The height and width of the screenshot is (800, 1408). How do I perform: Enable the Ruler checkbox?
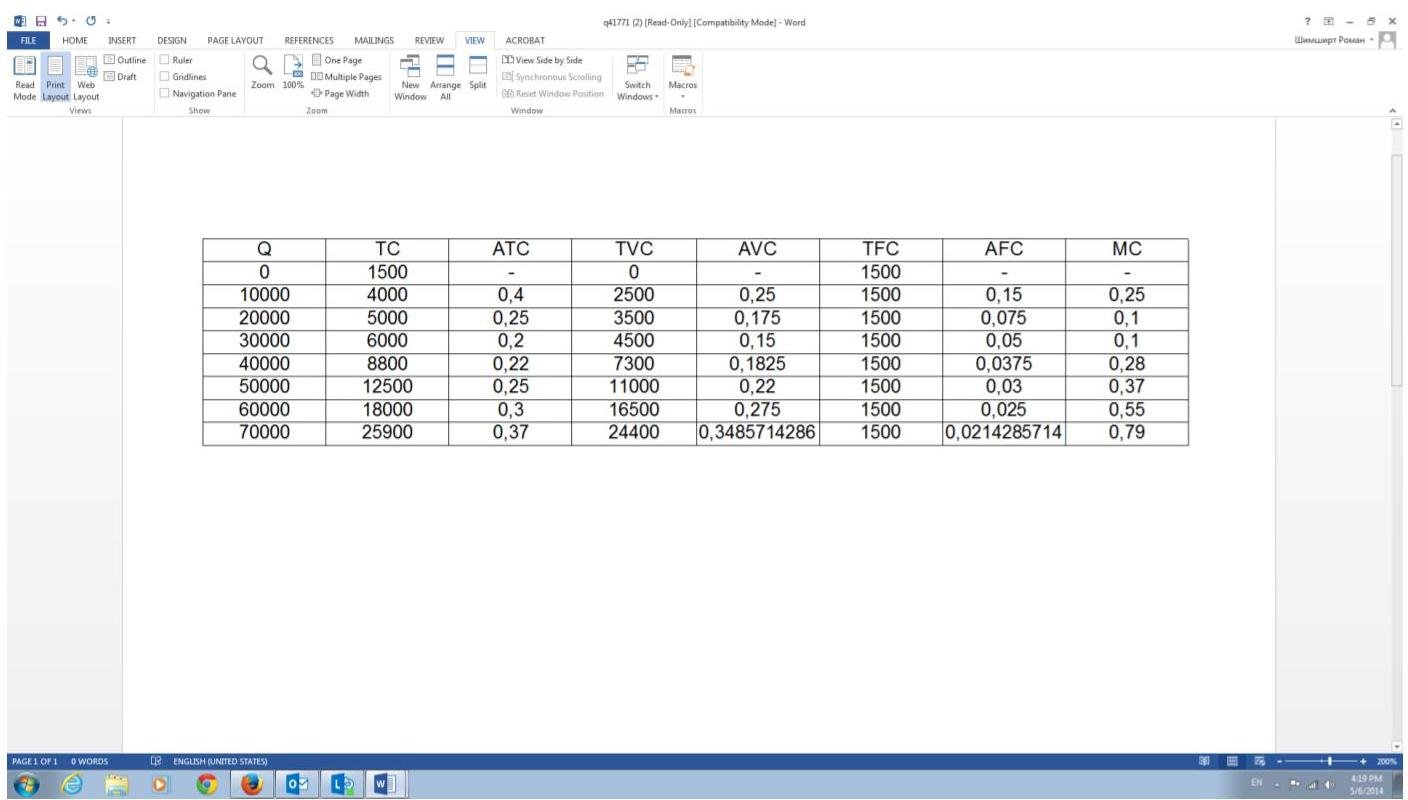(164, 60)
